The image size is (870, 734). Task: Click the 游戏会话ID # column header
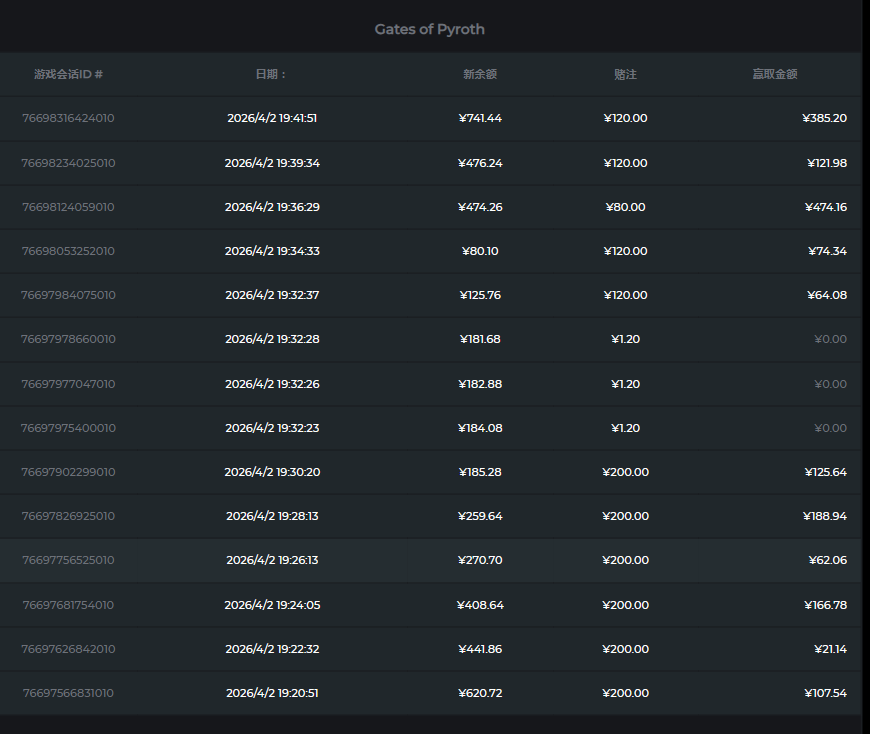coord(68,74)
